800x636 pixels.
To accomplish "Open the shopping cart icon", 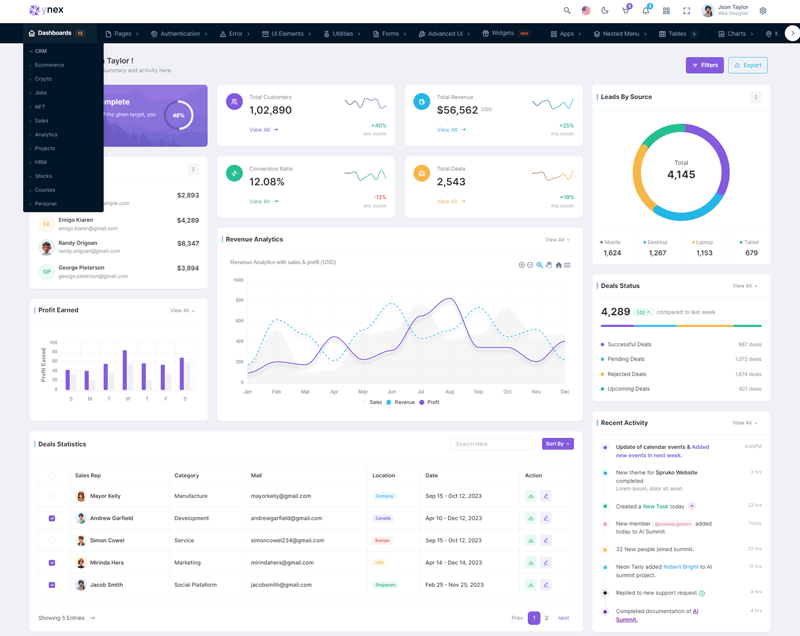I will [x=625, y=11].
